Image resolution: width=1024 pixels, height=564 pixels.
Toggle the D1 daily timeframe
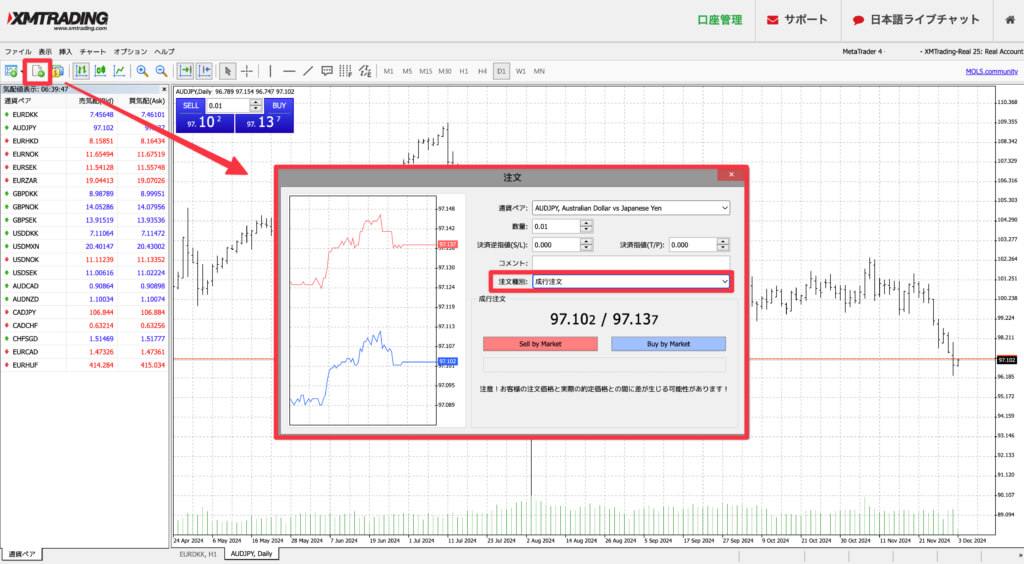point(501,71)
